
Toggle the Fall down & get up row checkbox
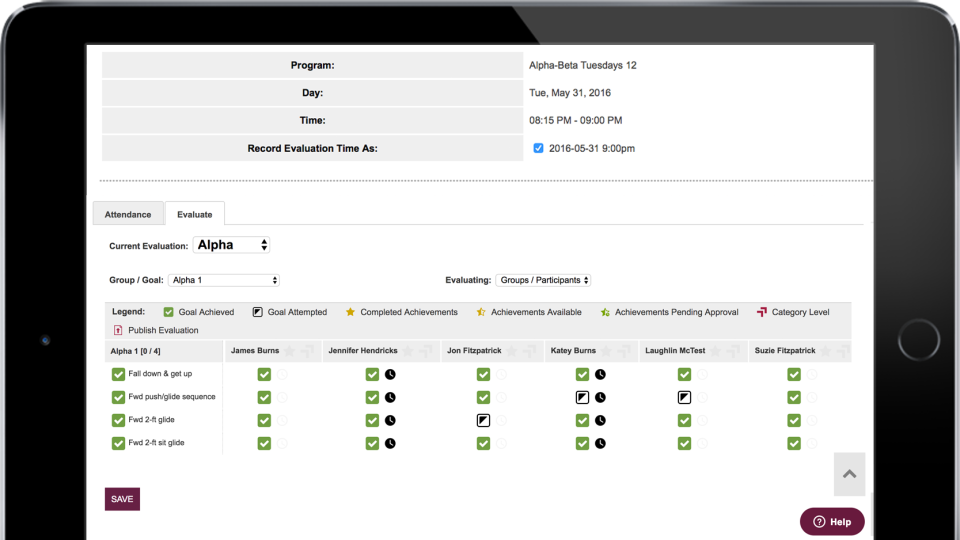click(118, 374)
